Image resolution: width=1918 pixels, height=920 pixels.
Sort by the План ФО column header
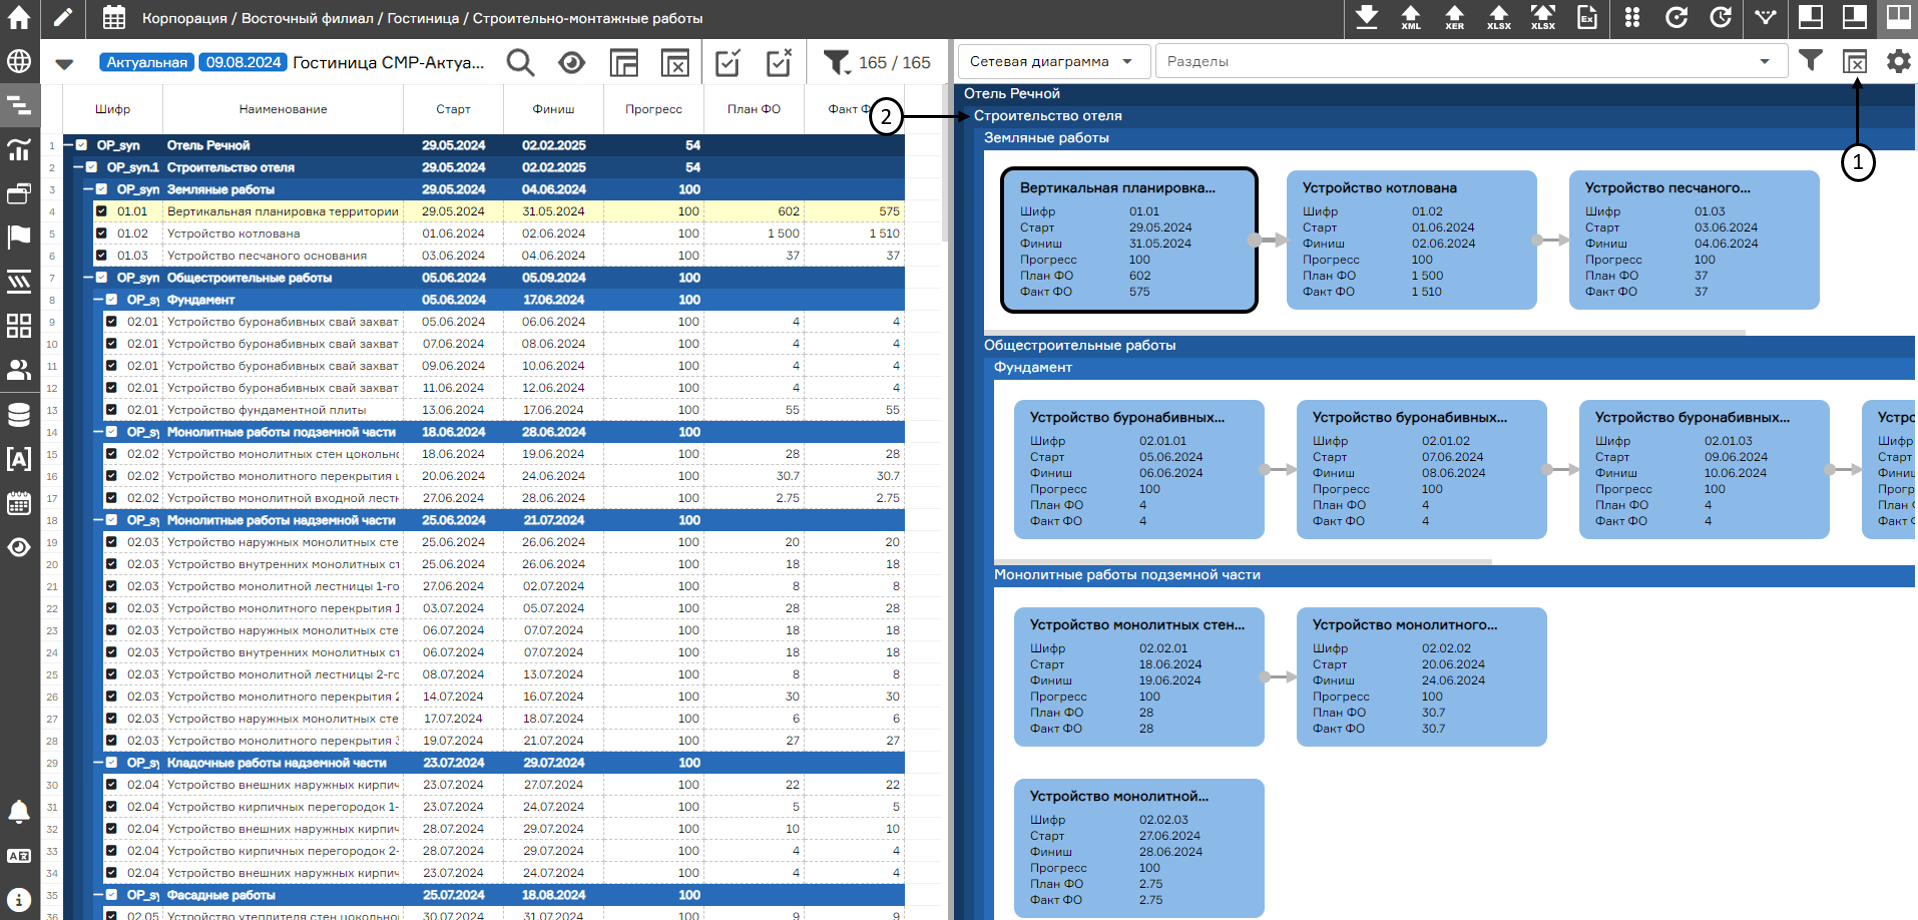tap(754, 109)
